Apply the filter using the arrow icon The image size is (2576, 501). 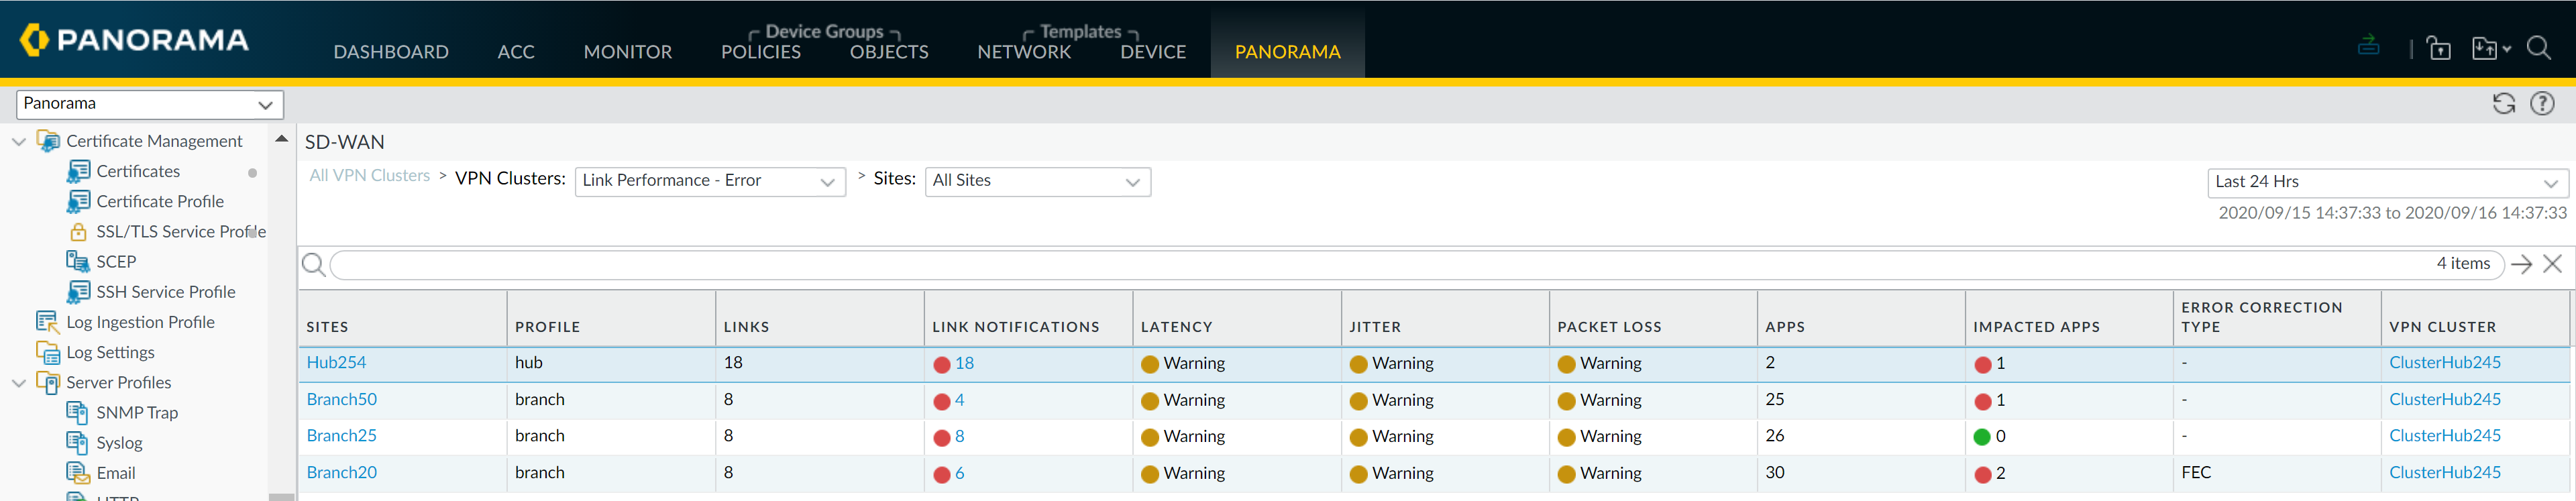[x=2521, y=264]
